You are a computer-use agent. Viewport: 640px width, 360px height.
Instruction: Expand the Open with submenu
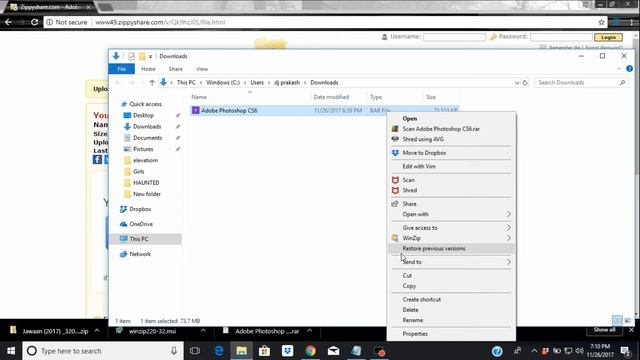tap(509, 214)
